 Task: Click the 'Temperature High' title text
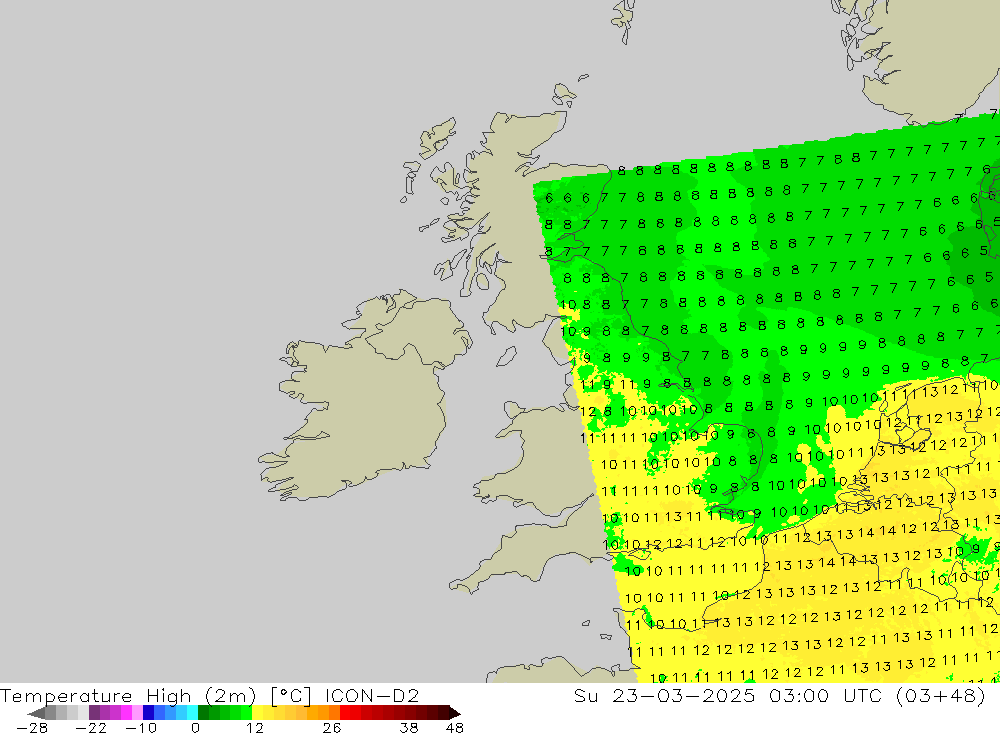[96, 695]
